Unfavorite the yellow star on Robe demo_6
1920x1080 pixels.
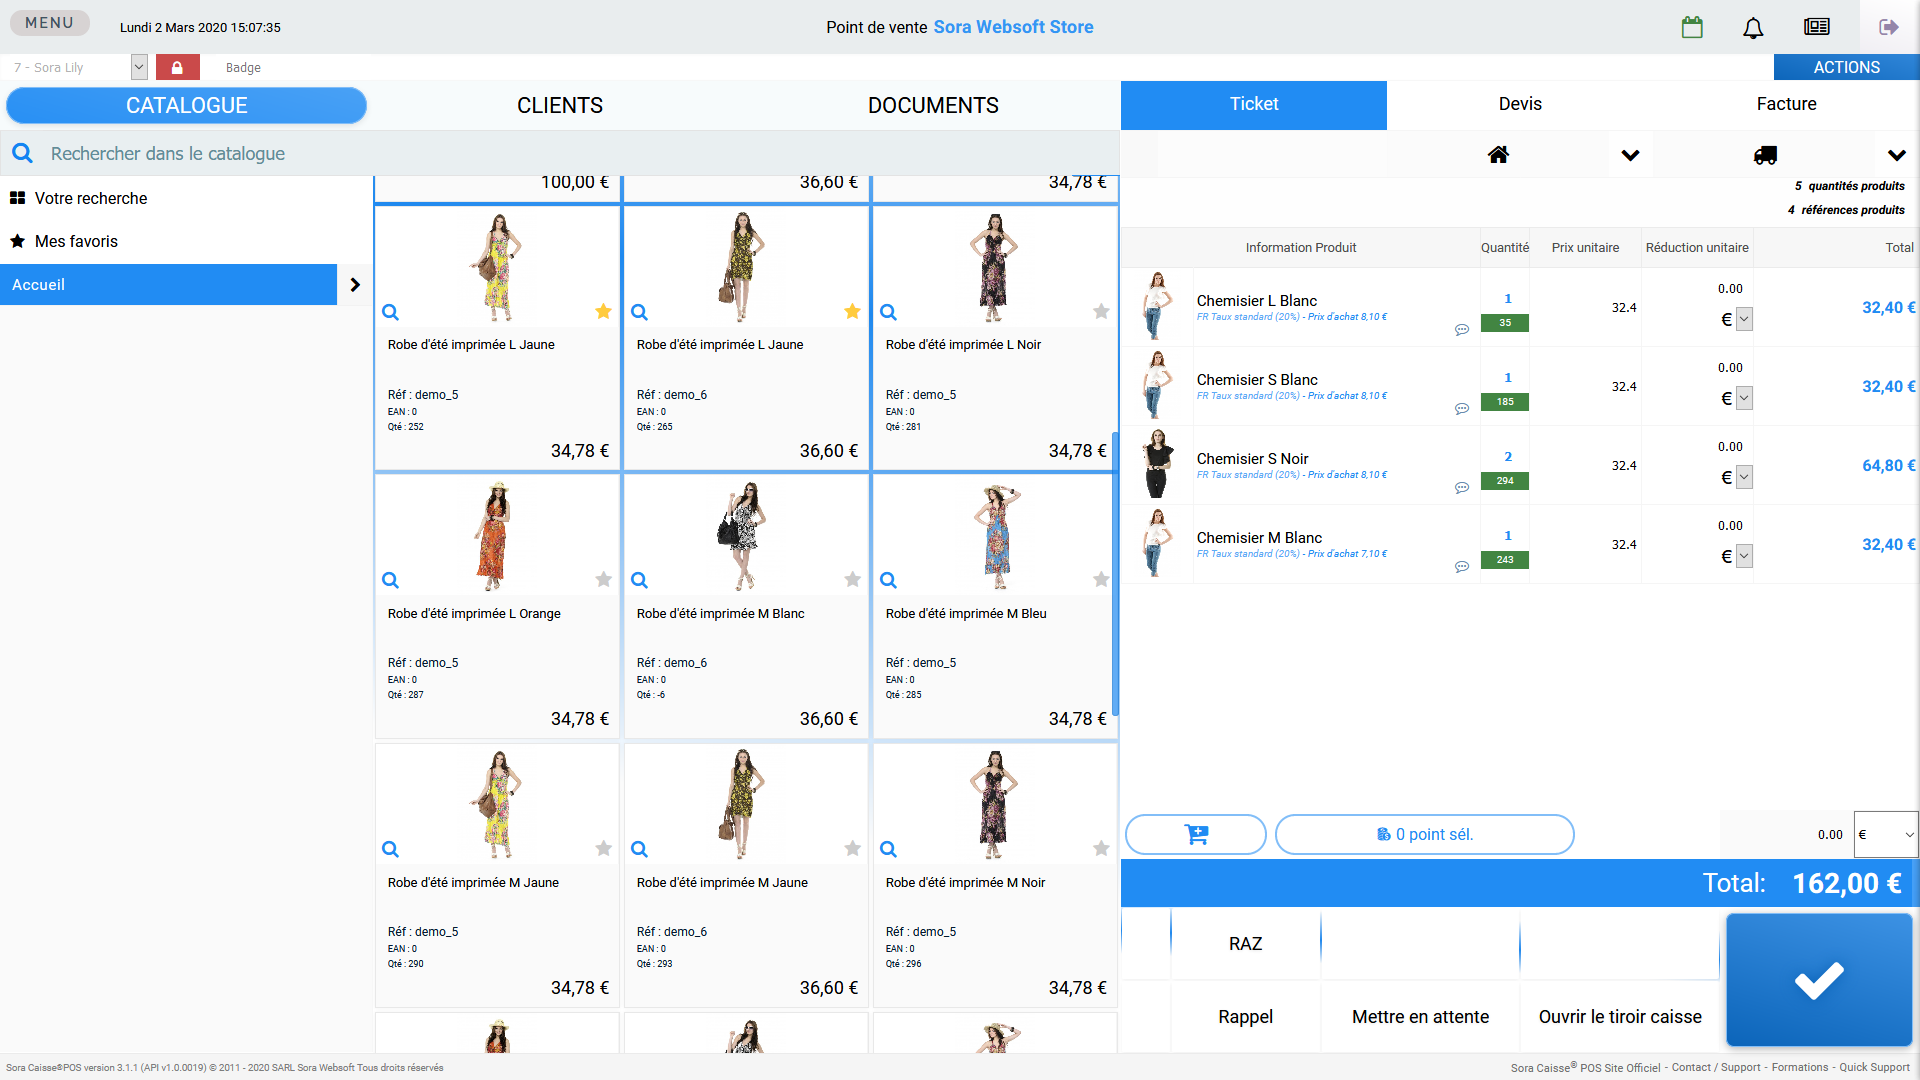pos(852,311)
